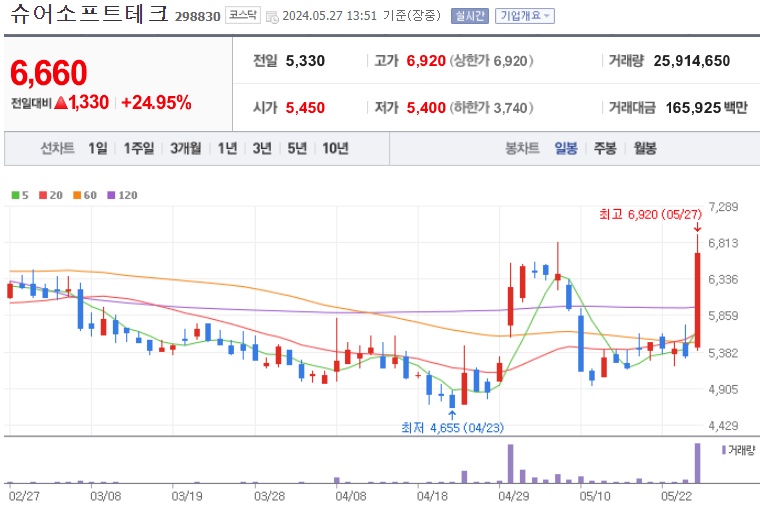Image resolution: width=760 pixels, height=510 pixels.
Task: Switch to the 1년 line chart
Action: (227, 148)
